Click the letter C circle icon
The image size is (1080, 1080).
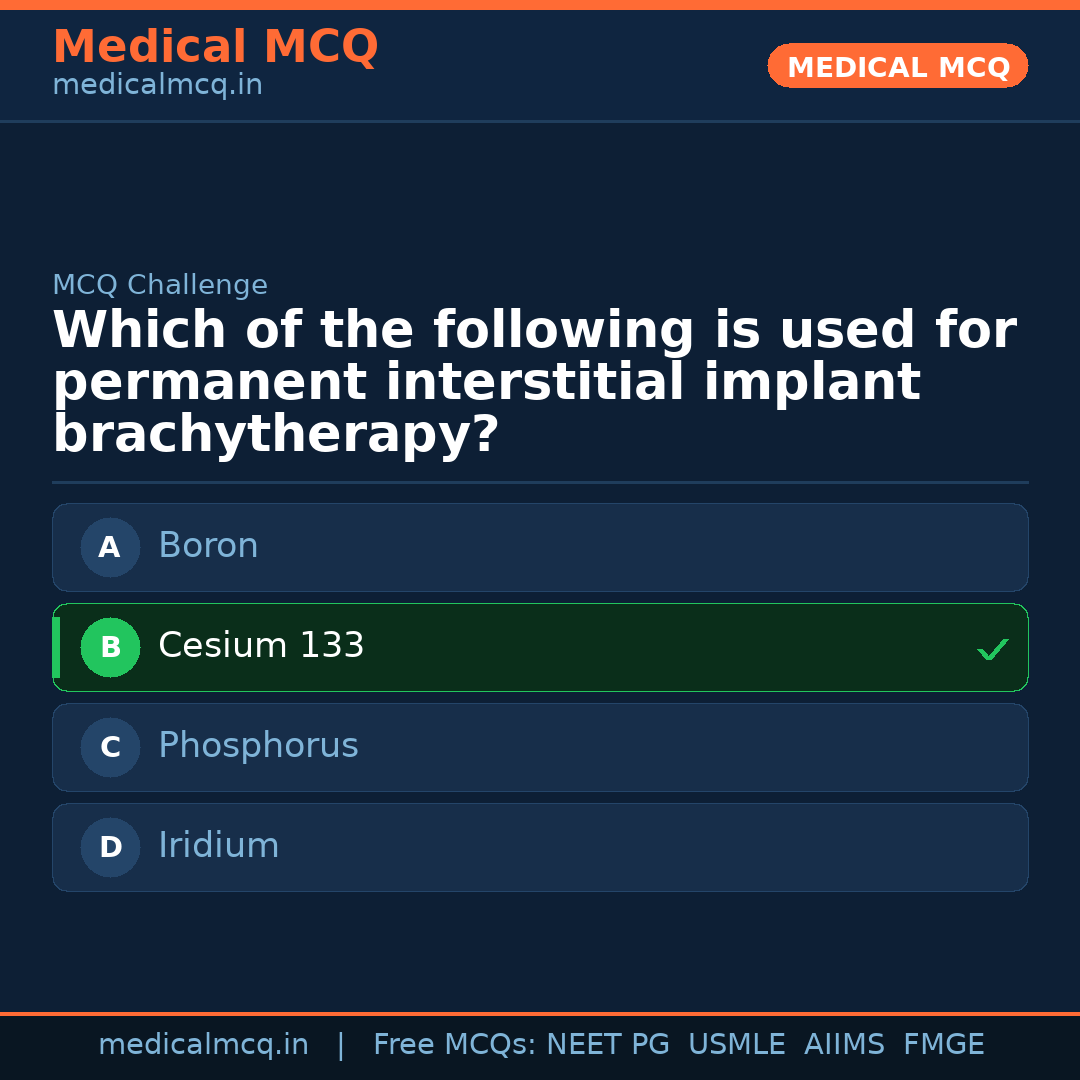[x=110, y=747]
